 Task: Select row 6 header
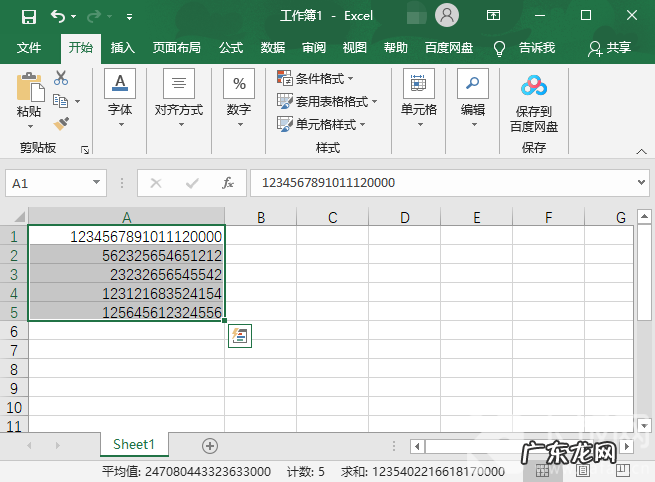coord(14,332)
